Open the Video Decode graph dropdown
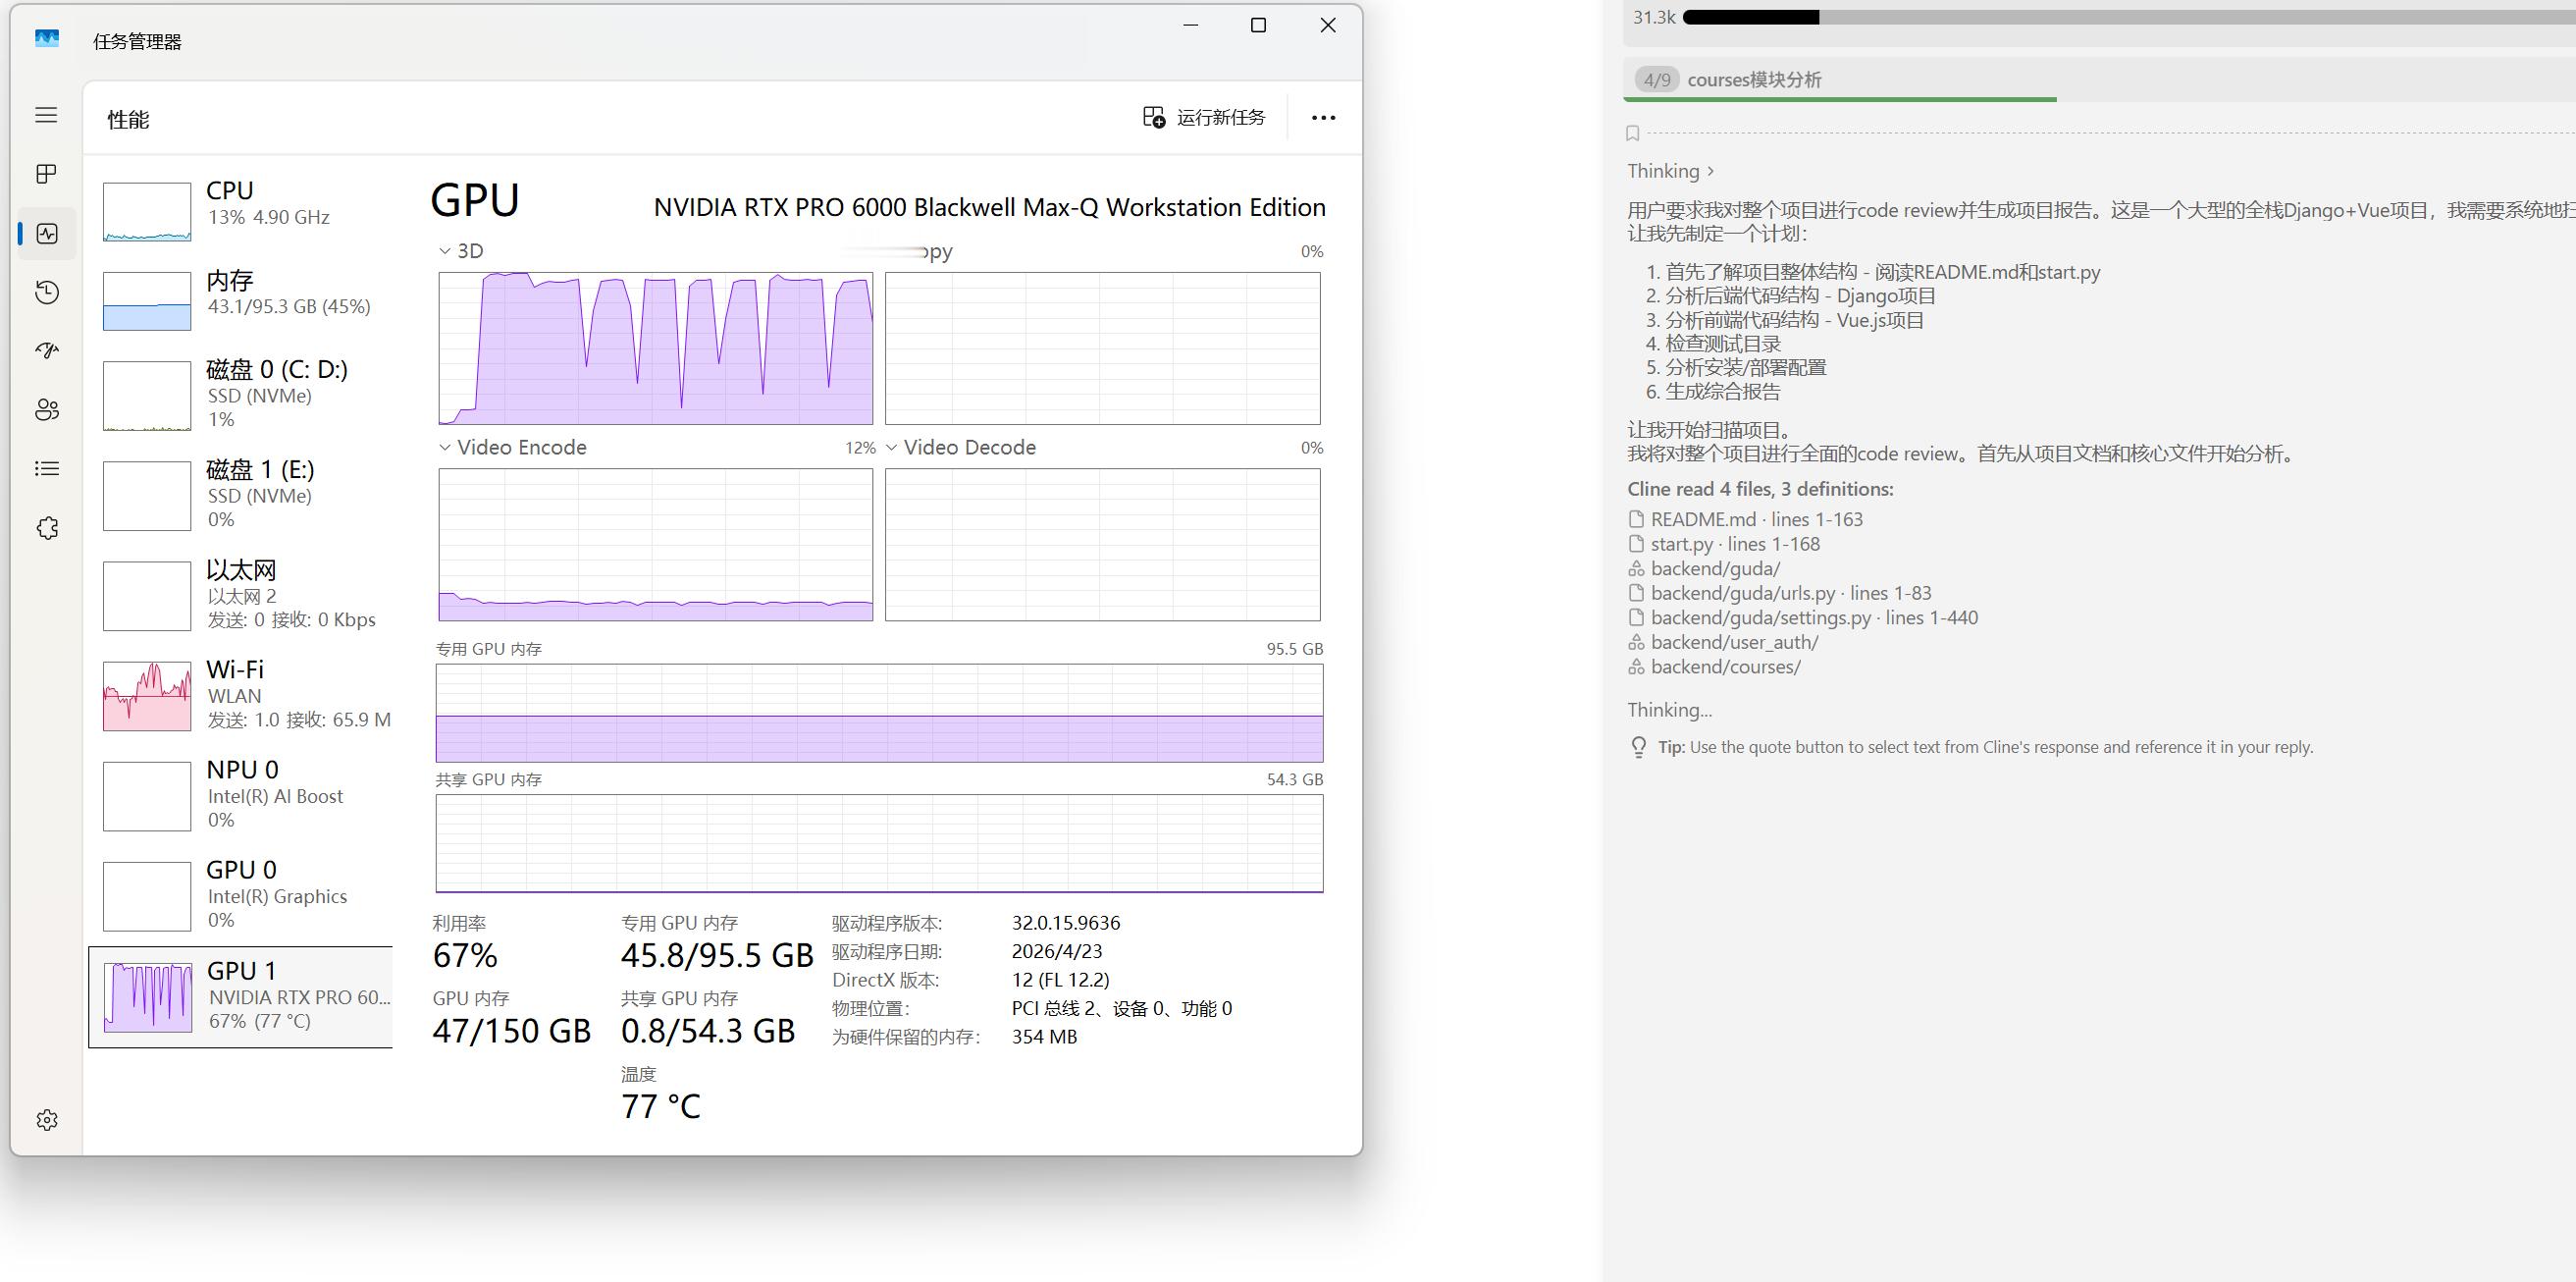Screen dimensions: 2576x1282 point(960,448)
